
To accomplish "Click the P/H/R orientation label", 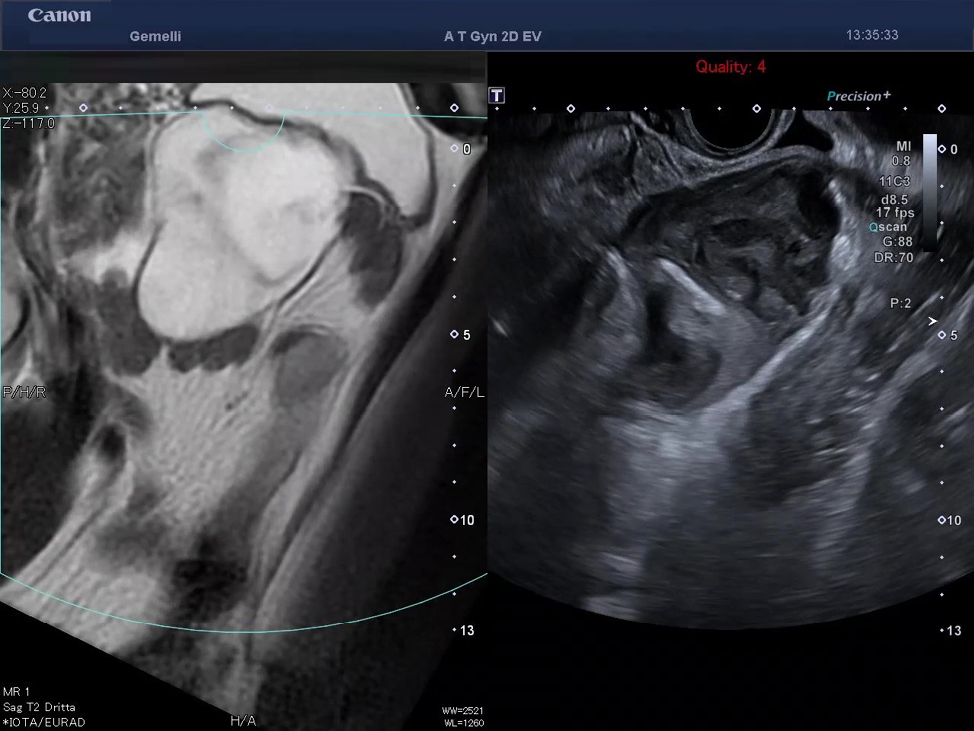I will pyautogui.click(x=24, y=392).
